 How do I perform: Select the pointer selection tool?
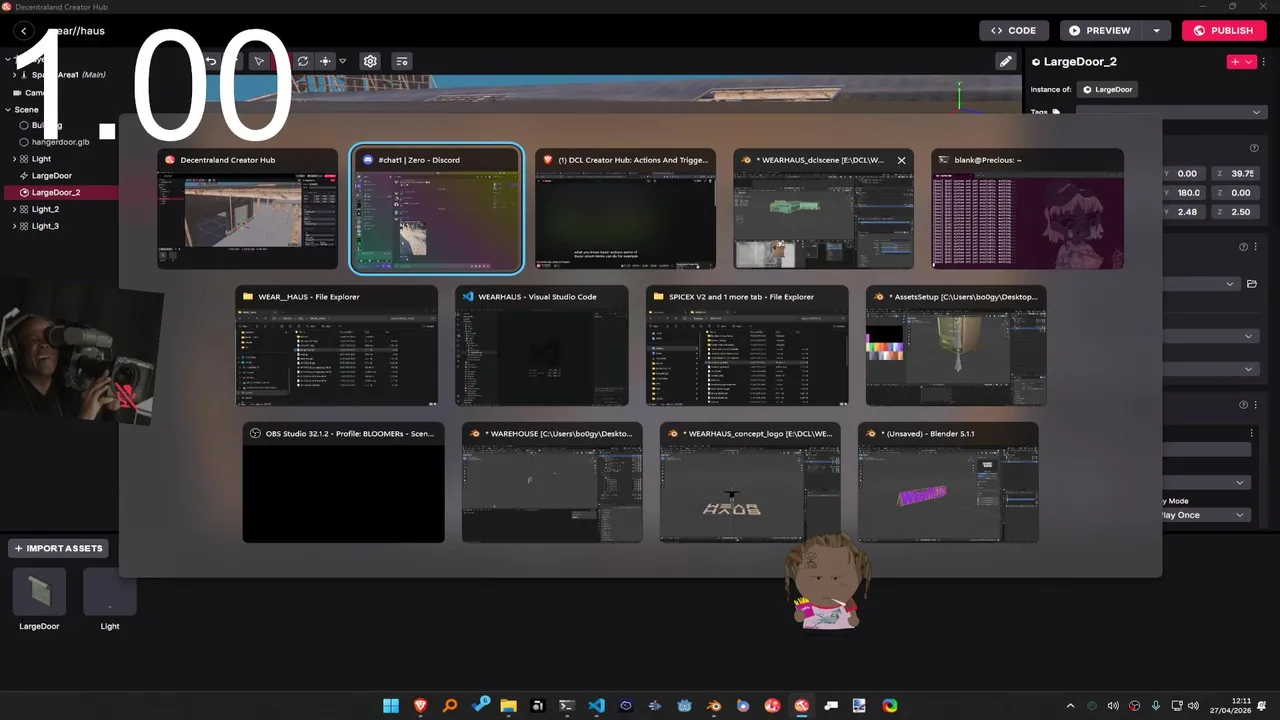(259, 61)
